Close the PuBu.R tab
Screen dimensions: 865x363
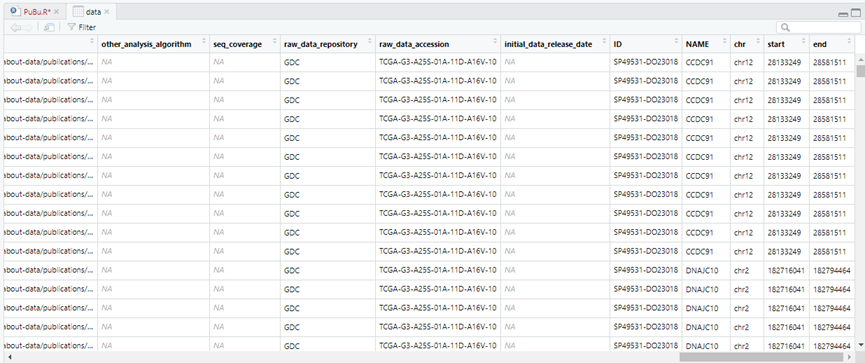point(56,11)
